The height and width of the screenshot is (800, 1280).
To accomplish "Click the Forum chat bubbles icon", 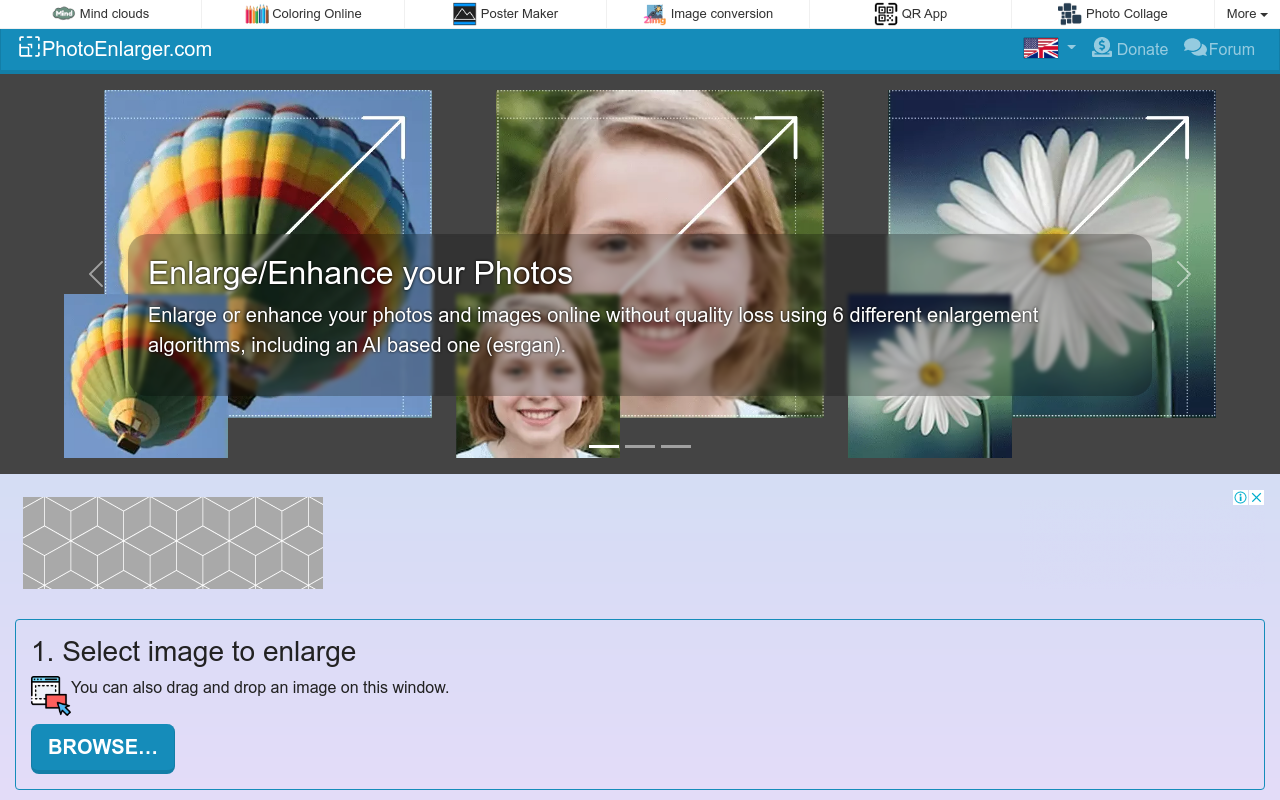I will (1195, 48).
